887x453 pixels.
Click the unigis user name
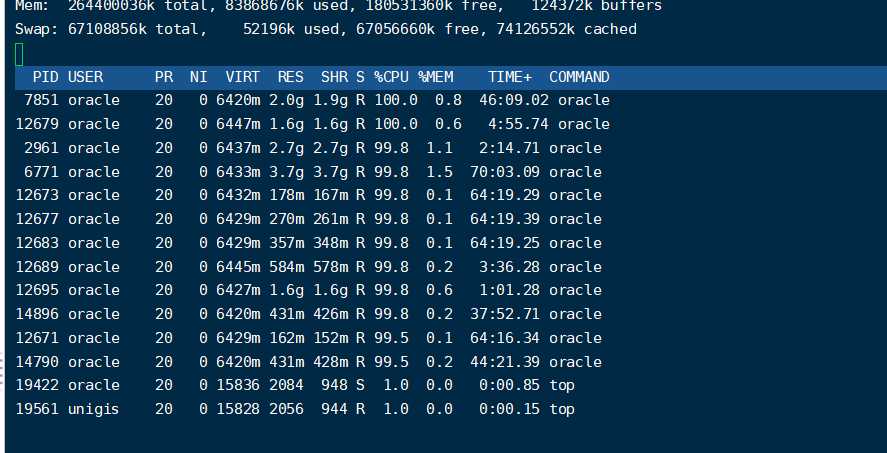tap(93, 409)
